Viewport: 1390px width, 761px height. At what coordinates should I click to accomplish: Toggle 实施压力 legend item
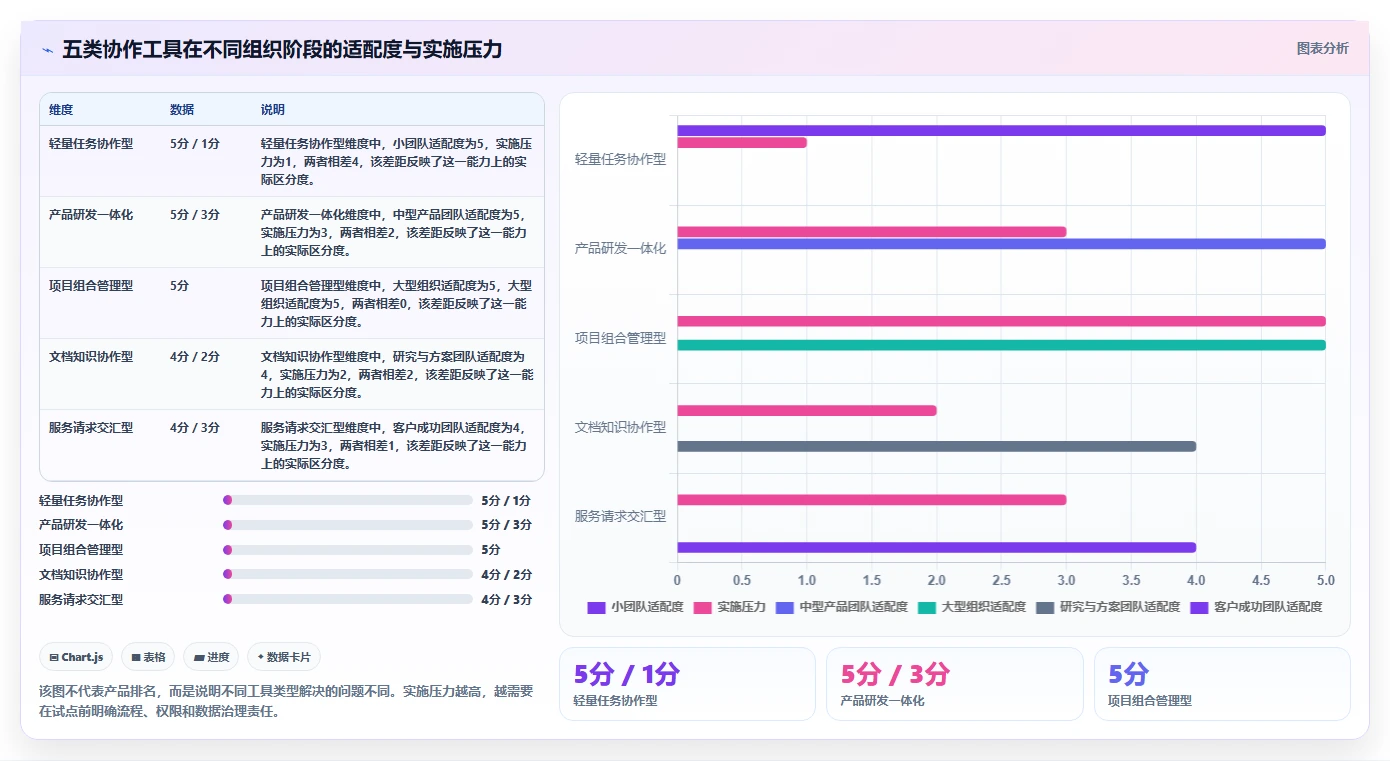pyautogui.click(x=729, y=607)
